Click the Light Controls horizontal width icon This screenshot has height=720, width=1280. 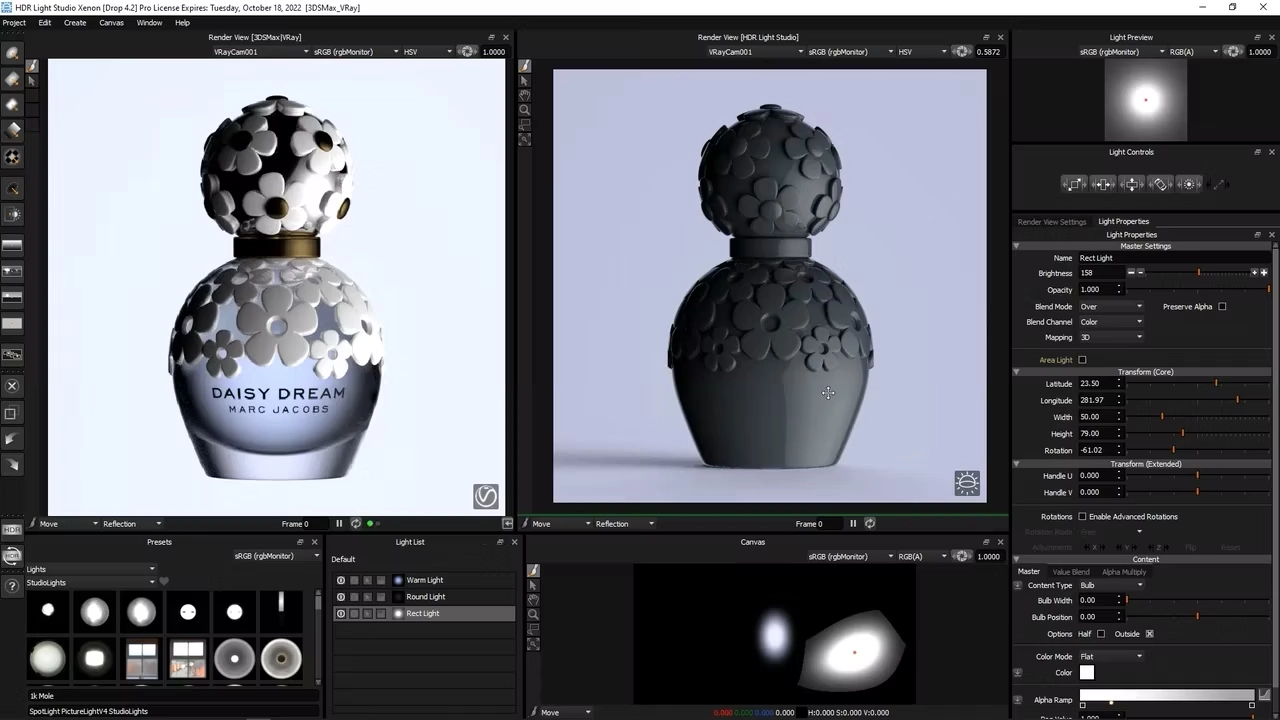point(1103,184)
